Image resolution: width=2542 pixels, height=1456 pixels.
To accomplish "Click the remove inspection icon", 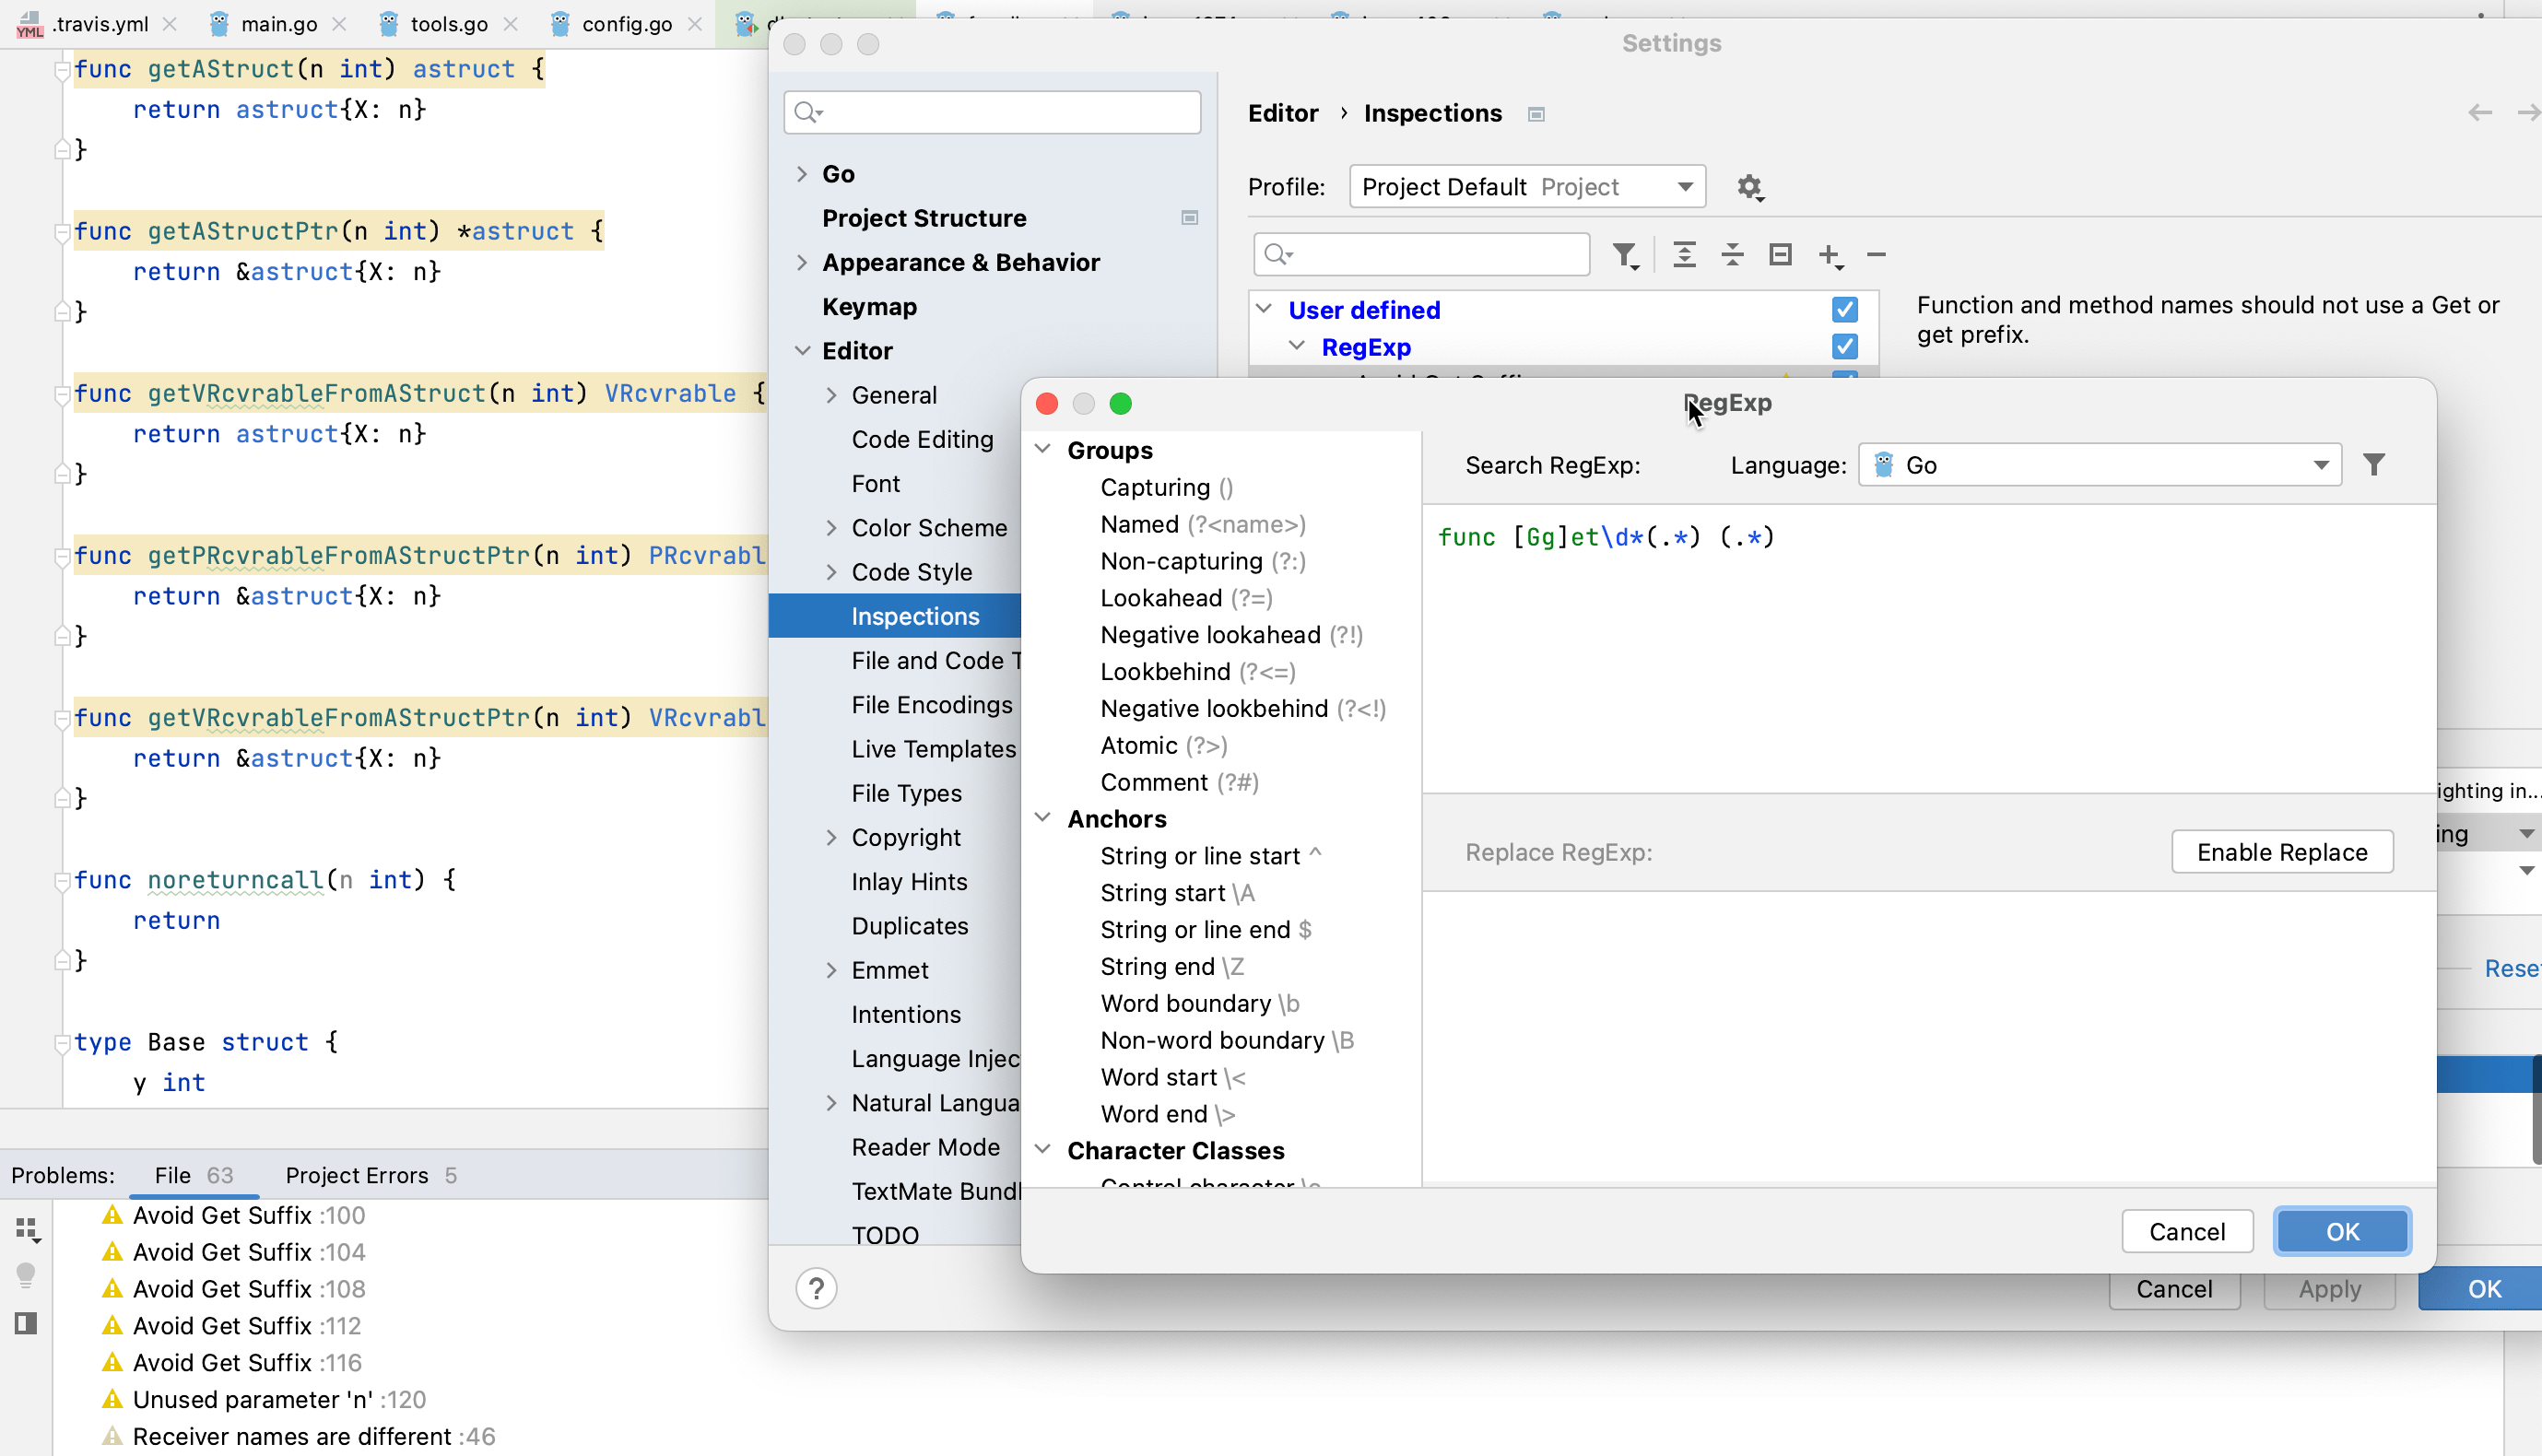I will [x=1877, y=255].
